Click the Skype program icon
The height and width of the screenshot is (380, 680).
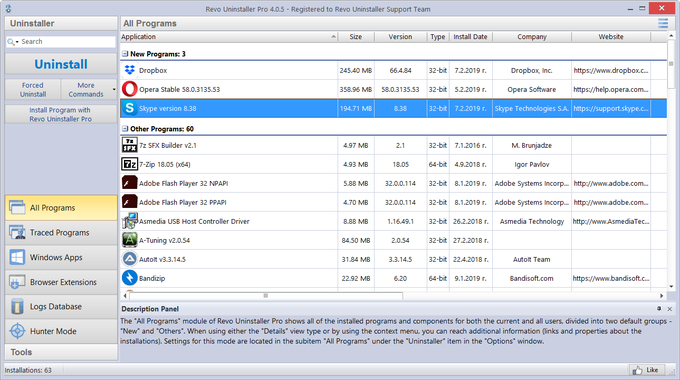129,108
